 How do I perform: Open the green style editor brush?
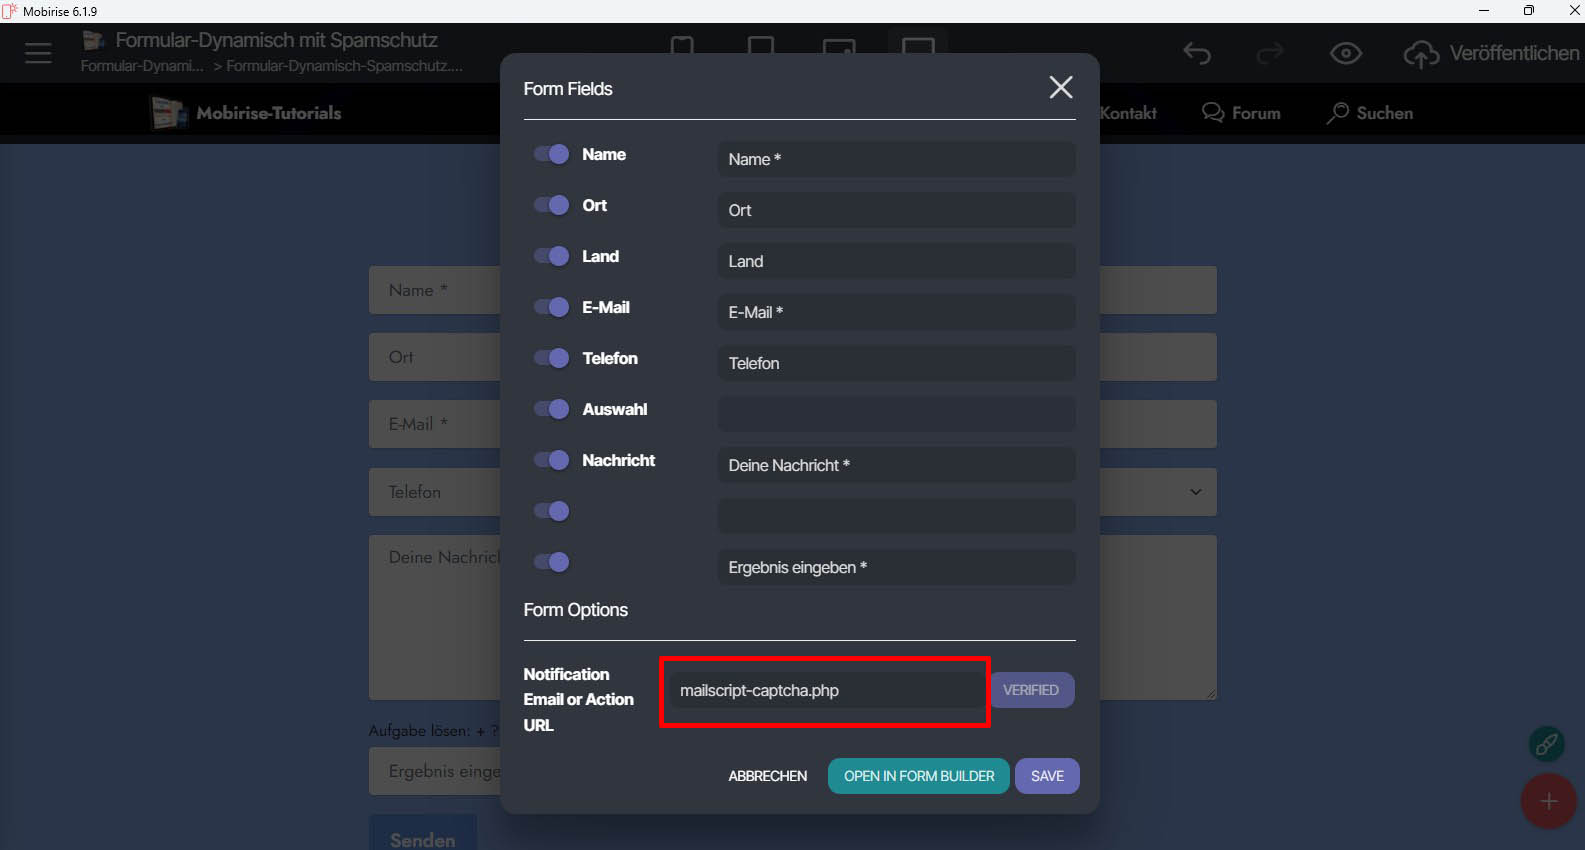click(x=1546, y=744)
